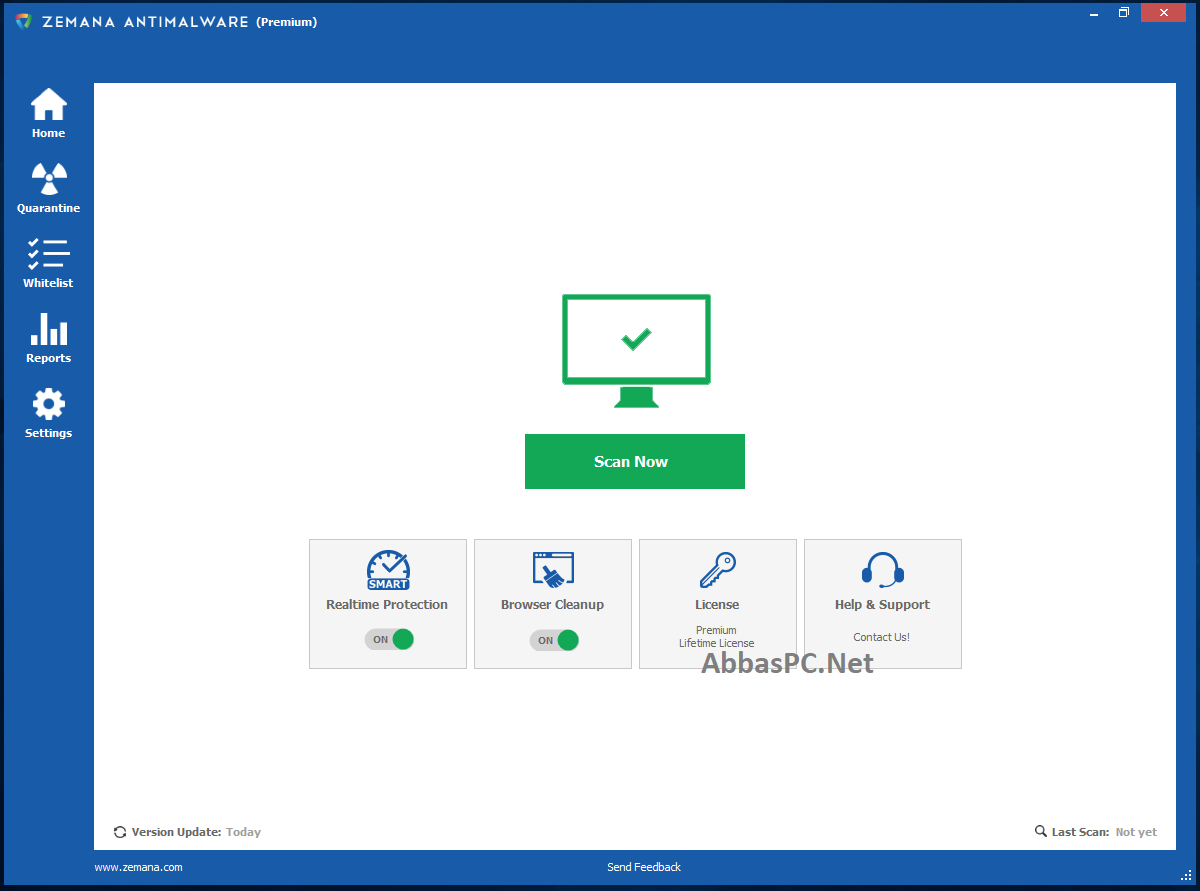Click the Realtime Protection SMART gauge icon
Screen dimensions: 1200x891
tap(388, 570)
